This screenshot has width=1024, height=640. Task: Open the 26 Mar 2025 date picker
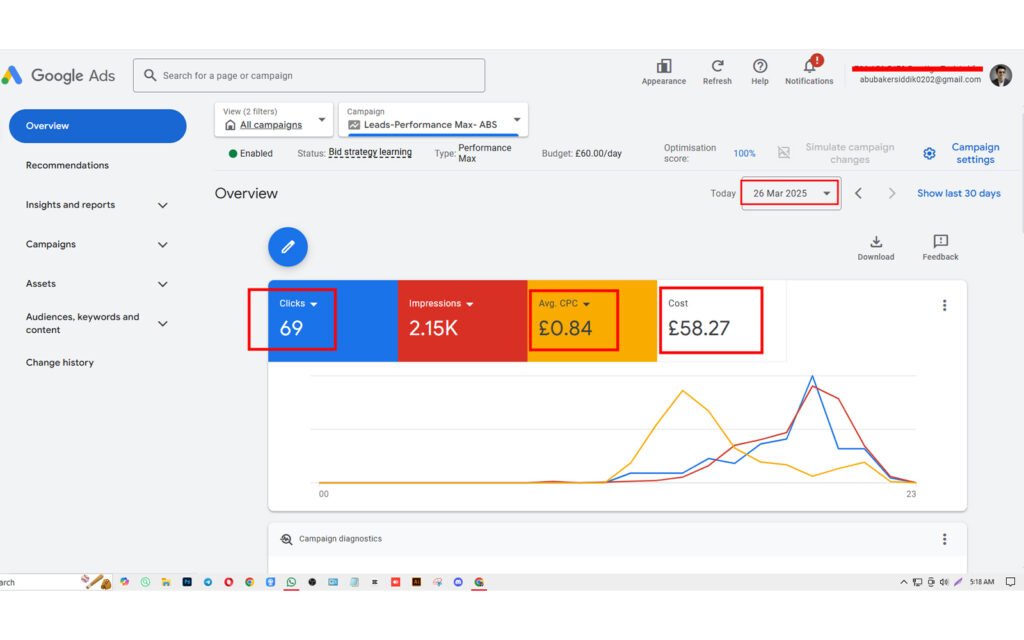tap(790, 193)
